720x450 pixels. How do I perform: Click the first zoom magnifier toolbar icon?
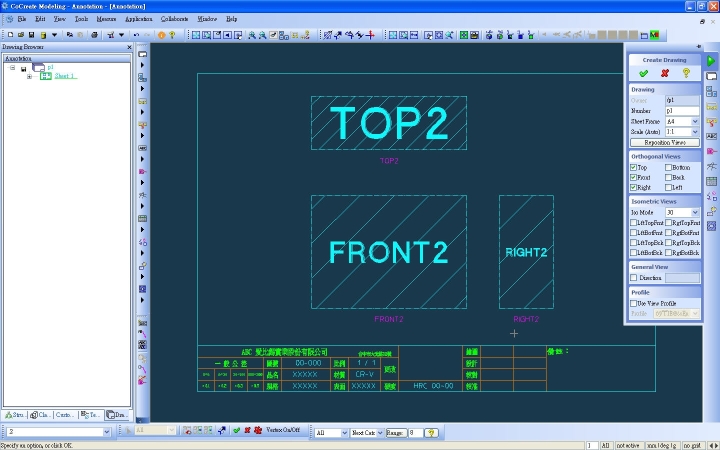[x=252, y=35]
